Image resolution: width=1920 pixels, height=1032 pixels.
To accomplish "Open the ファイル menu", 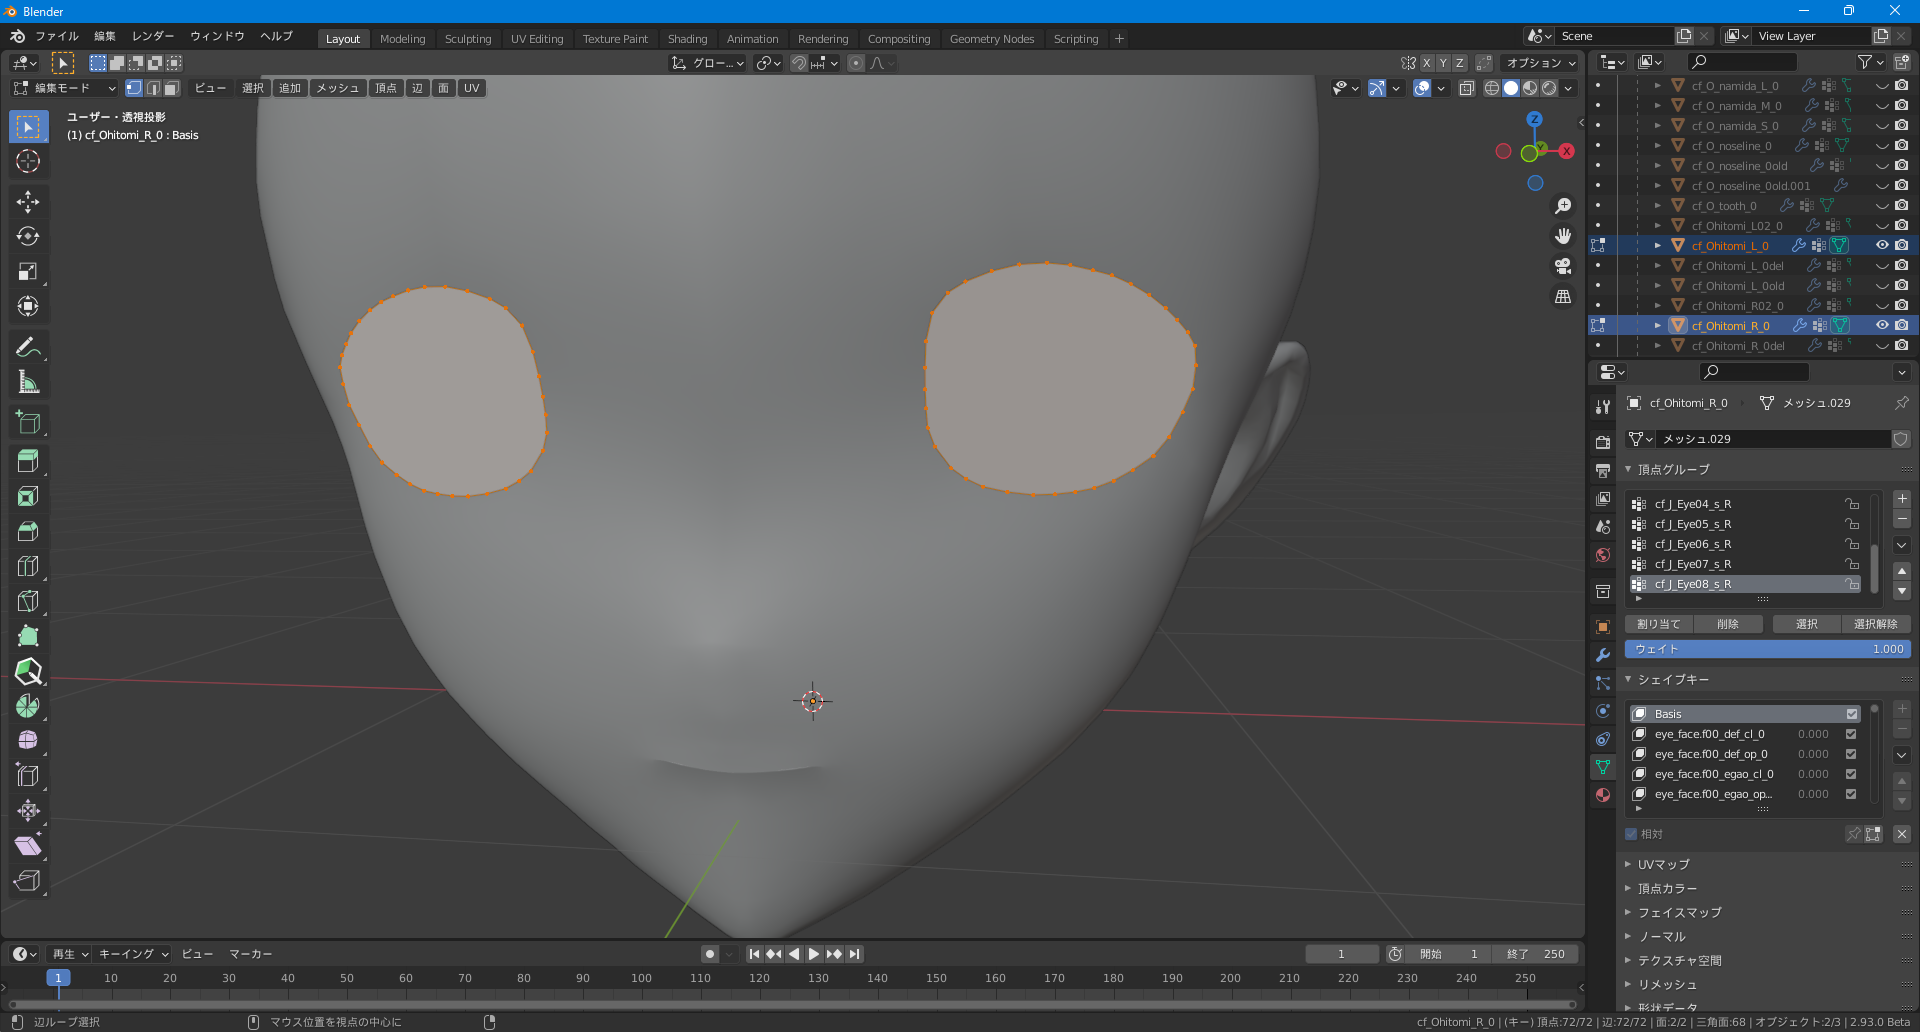I will 57,36.
